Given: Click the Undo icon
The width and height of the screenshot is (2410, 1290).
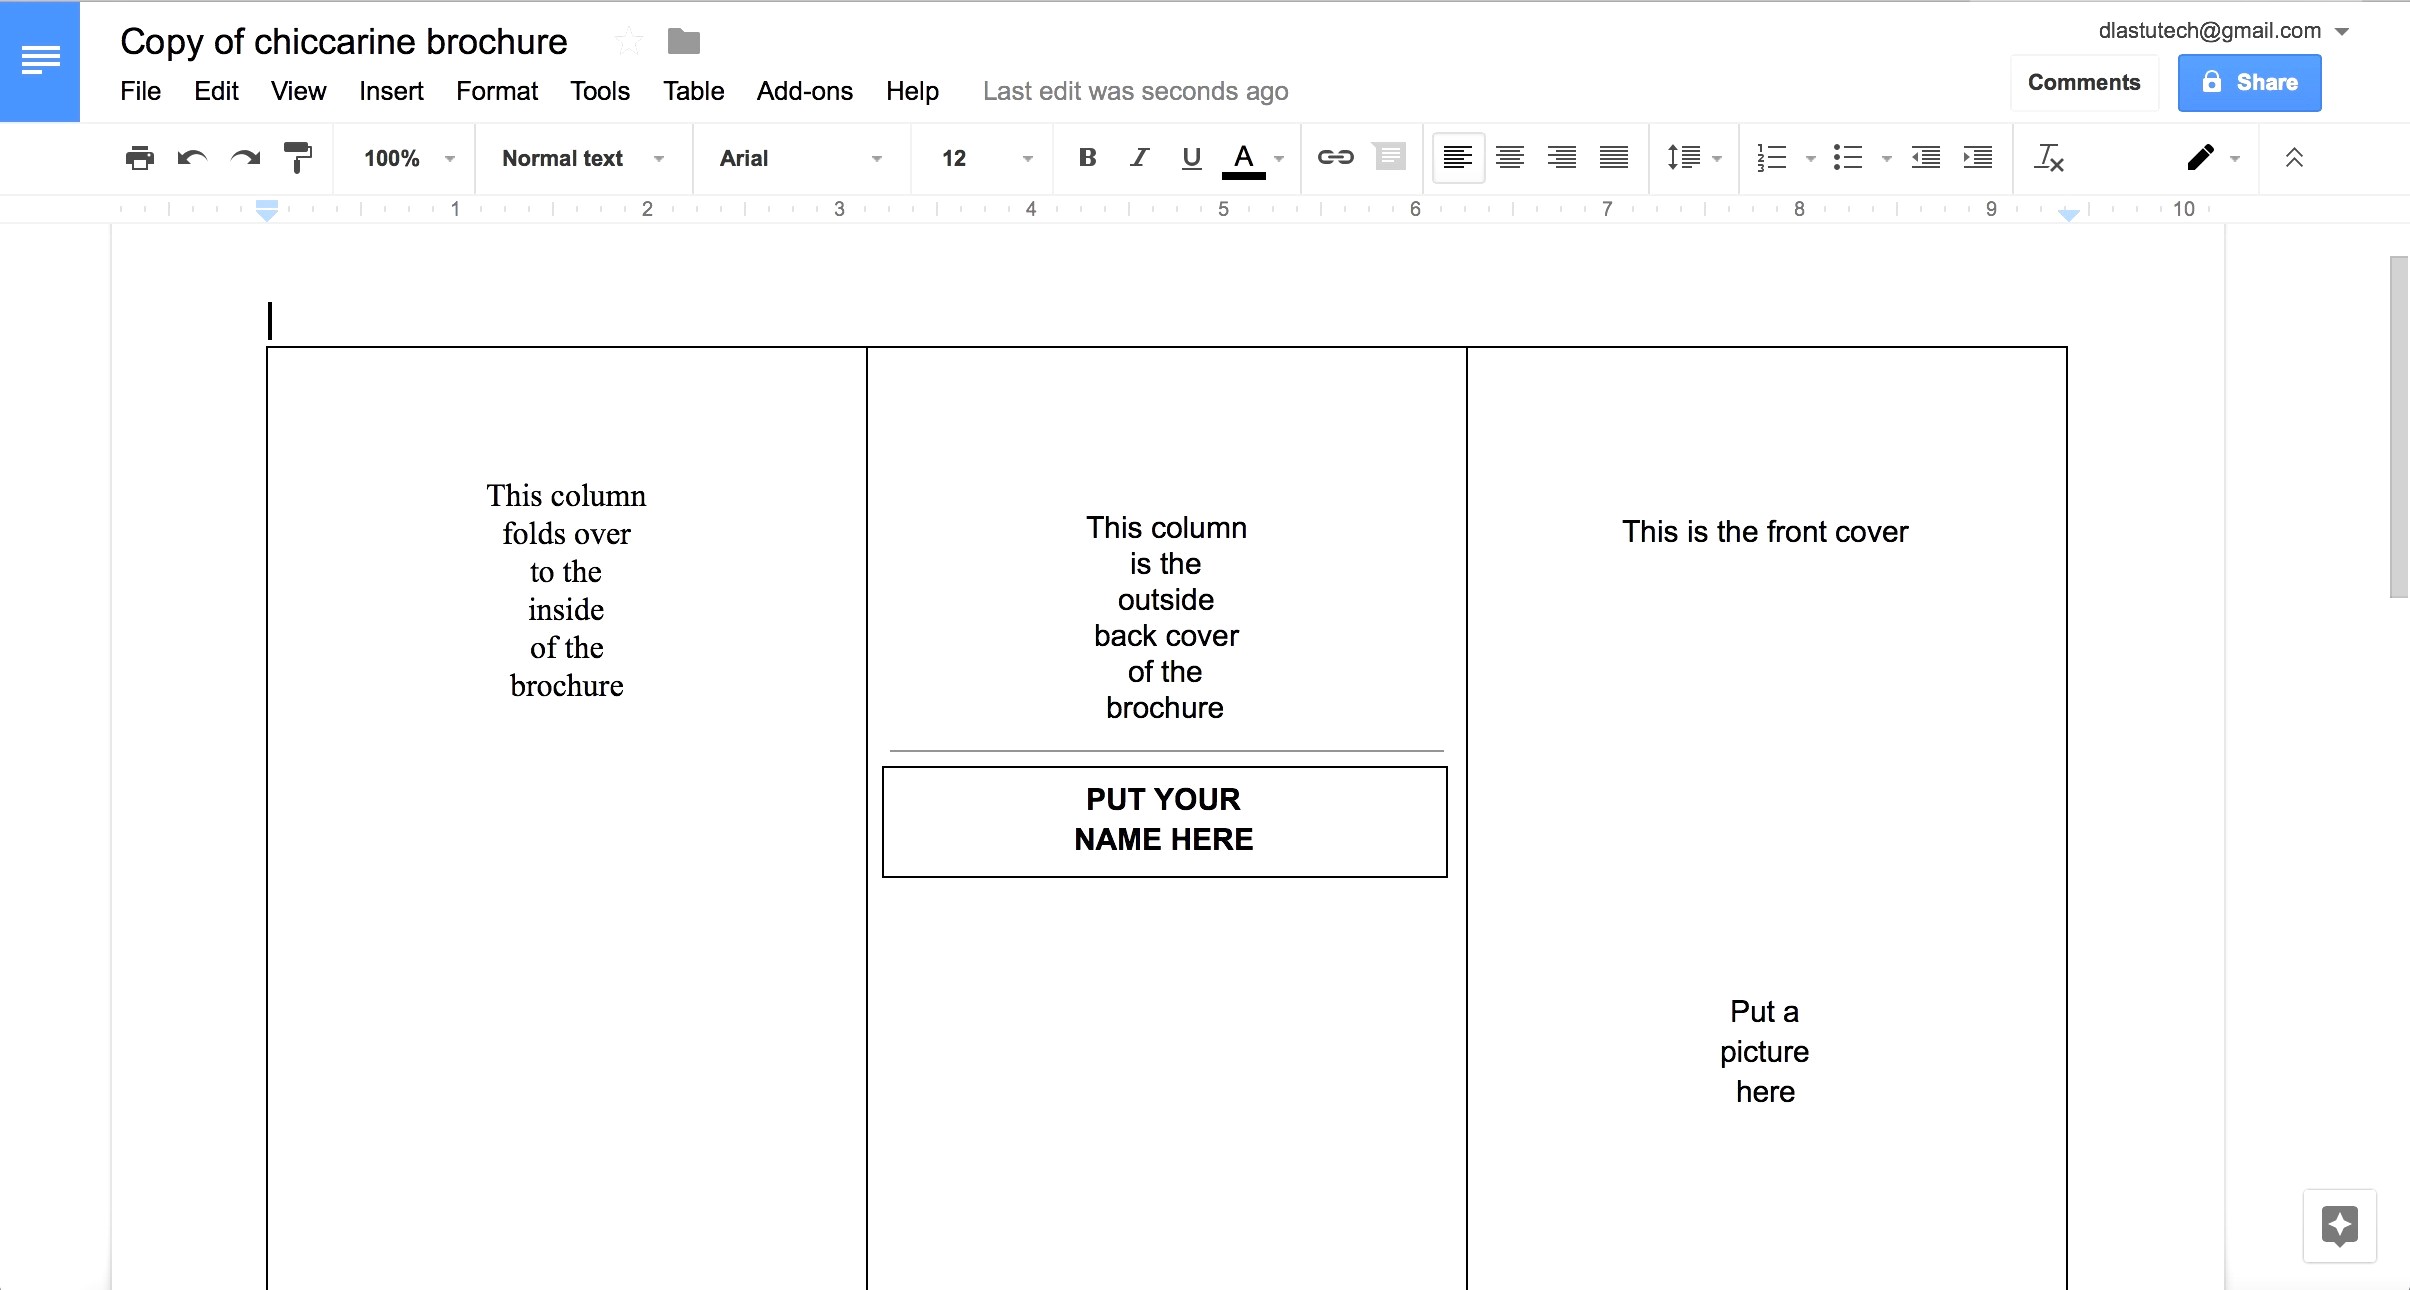Looking at the screenshot, I should (x=192, y=158).
